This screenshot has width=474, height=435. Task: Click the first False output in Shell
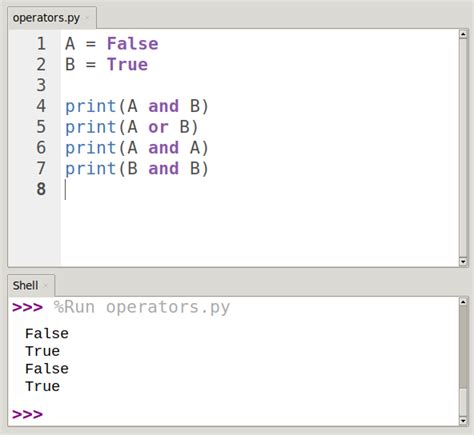coord(47,334)
